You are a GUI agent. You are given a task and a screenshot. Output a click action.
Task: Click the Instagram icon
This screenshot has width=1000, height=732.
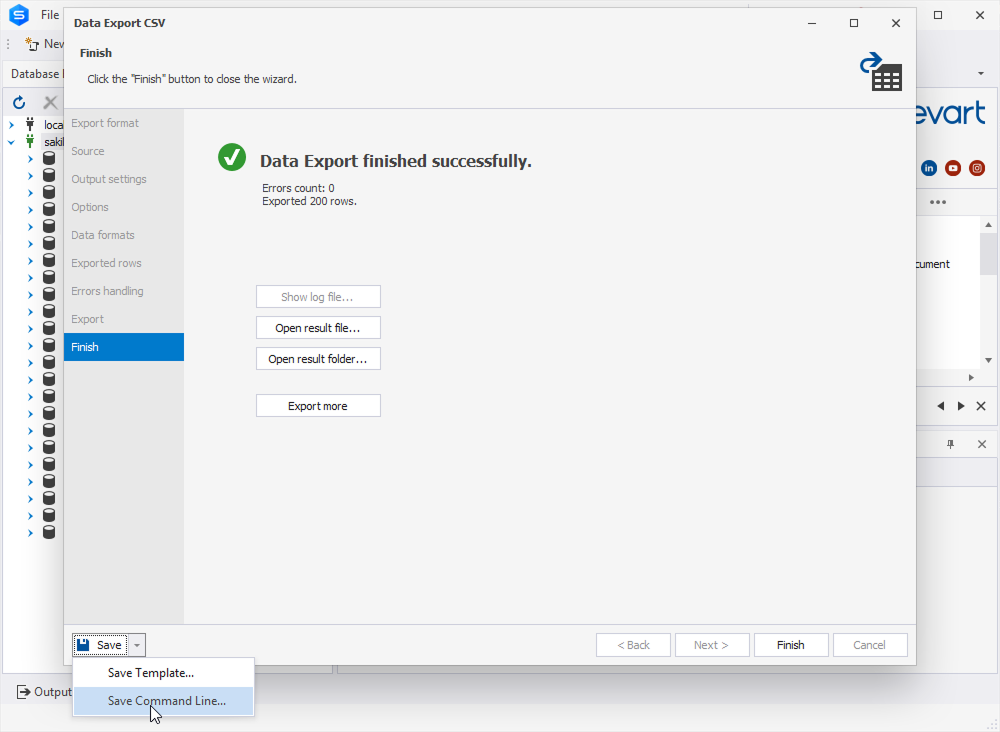tap(977, 168)
